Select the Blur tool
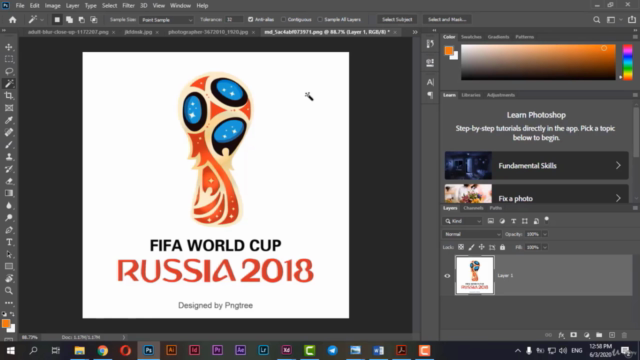This screenshot has height=360, width=640. pyautogui.click(x=9, y=206)
